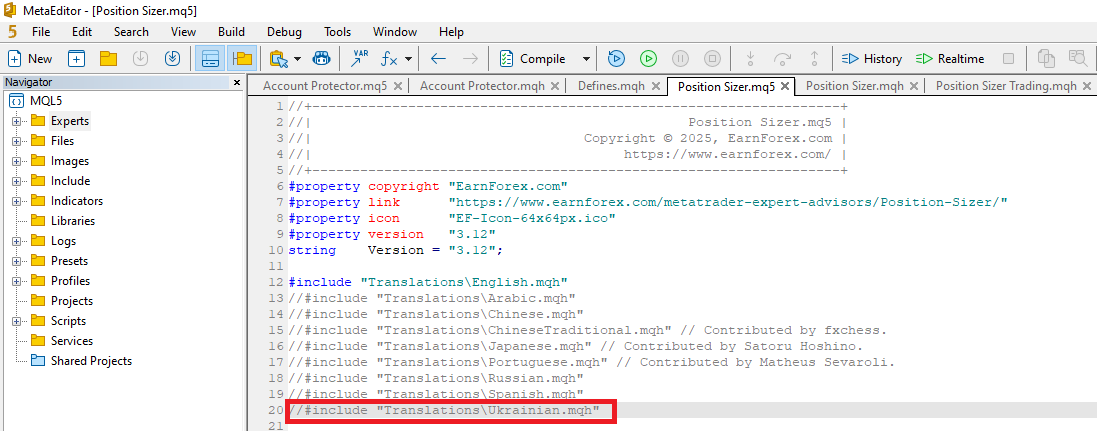
Task: Start Realtime profiling
Action: (x=949, y=59)
